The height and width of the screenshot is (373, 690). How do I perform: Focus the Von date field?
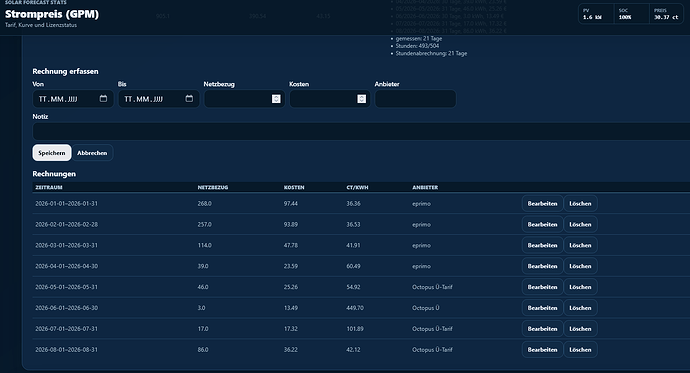point(73,99)
